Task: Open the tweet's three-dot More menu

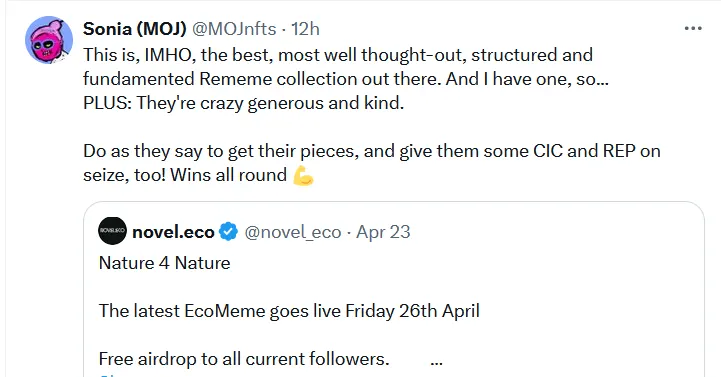Action: [693, 29]
